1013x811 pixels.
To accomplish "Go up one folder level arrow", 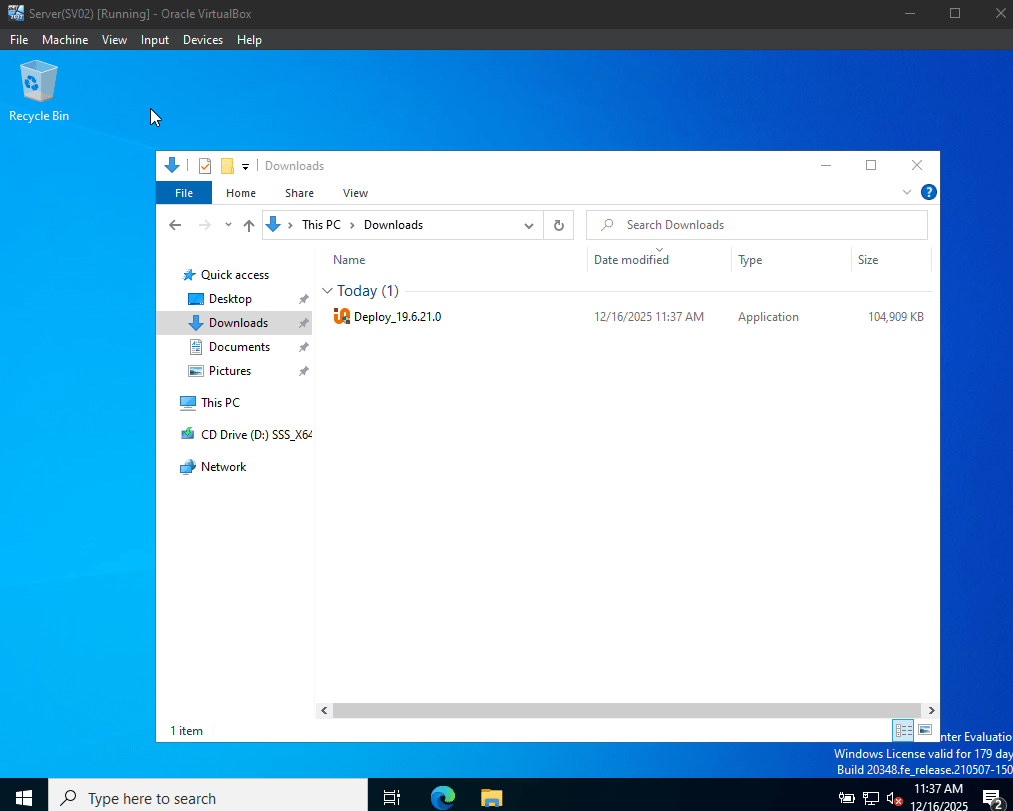I will coord(249,225).
